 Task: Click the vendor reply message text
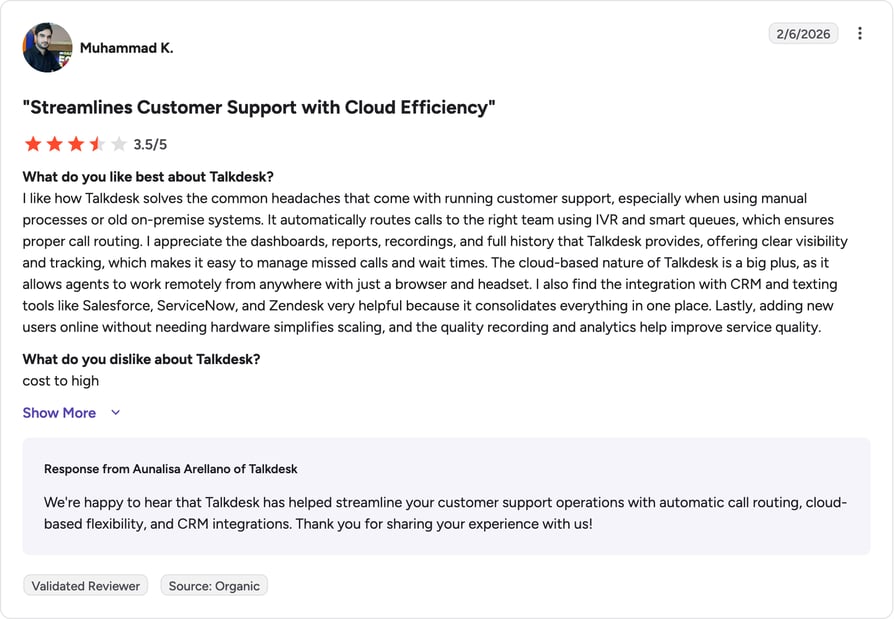(445, 513)
